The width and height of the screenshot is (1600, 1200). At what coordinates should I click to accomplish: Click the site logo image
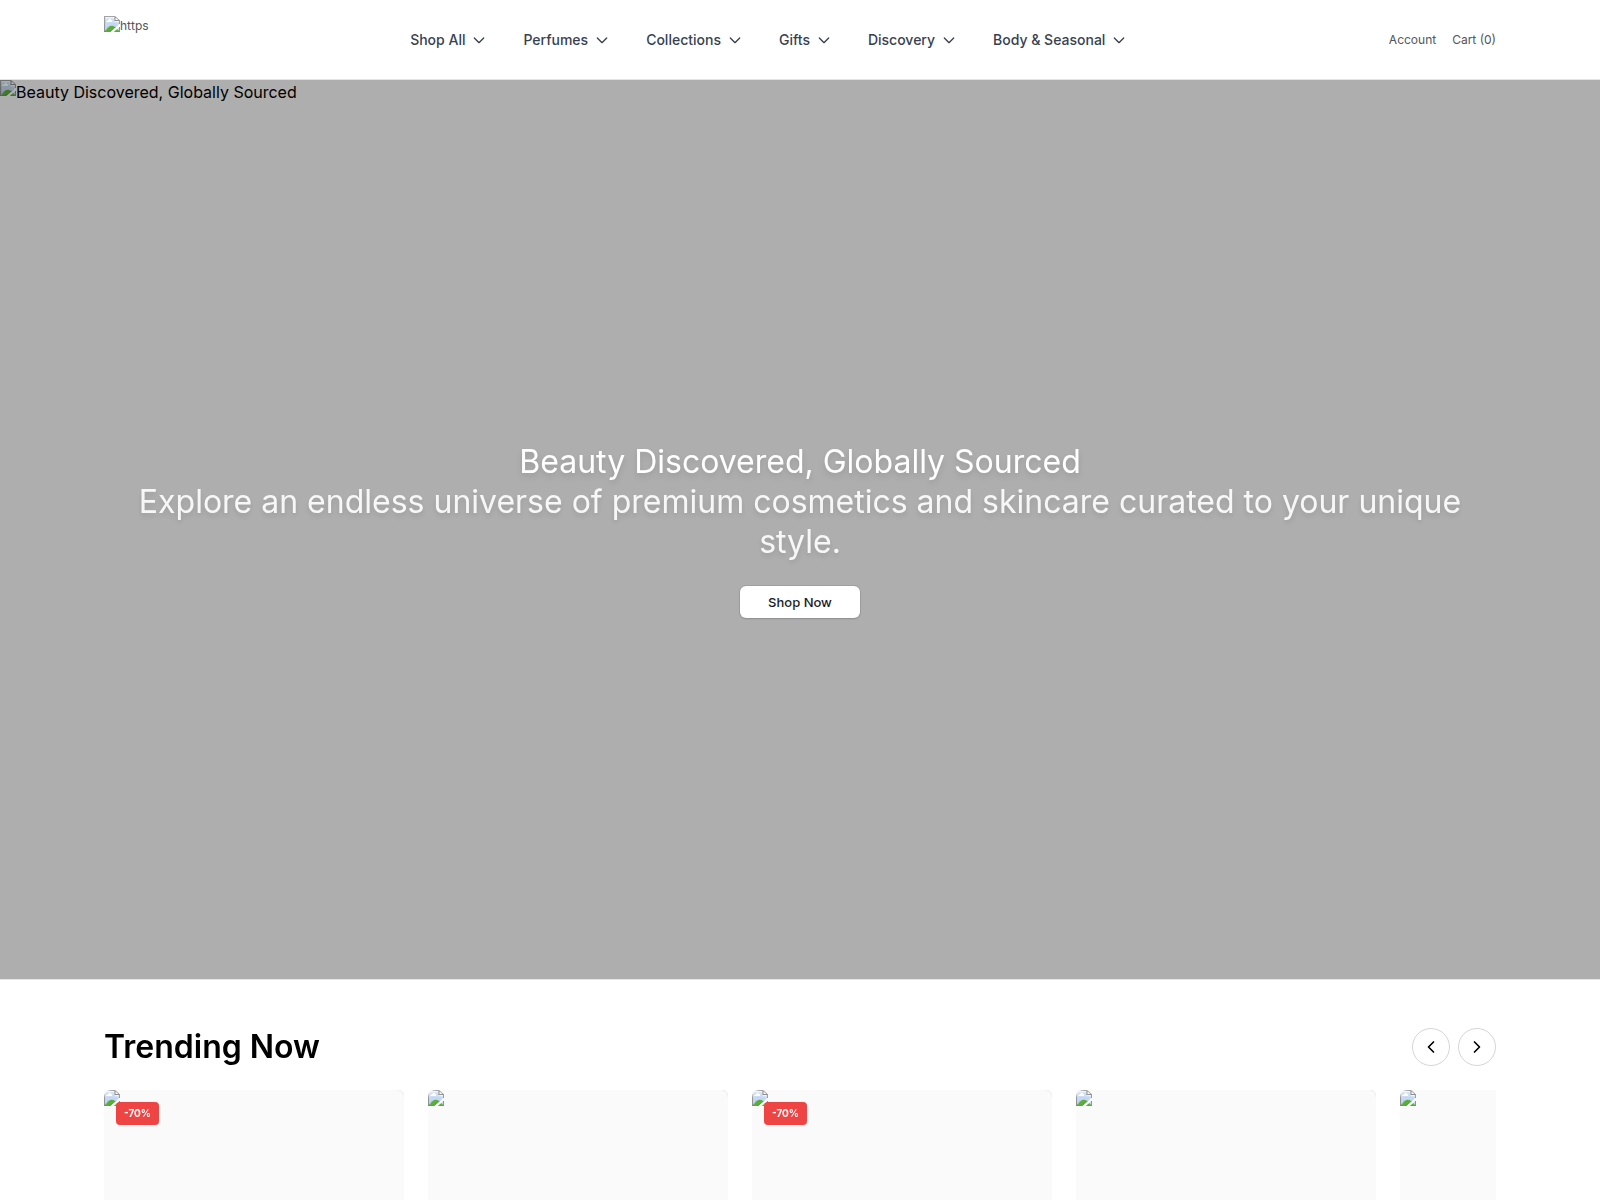(126, 25)
